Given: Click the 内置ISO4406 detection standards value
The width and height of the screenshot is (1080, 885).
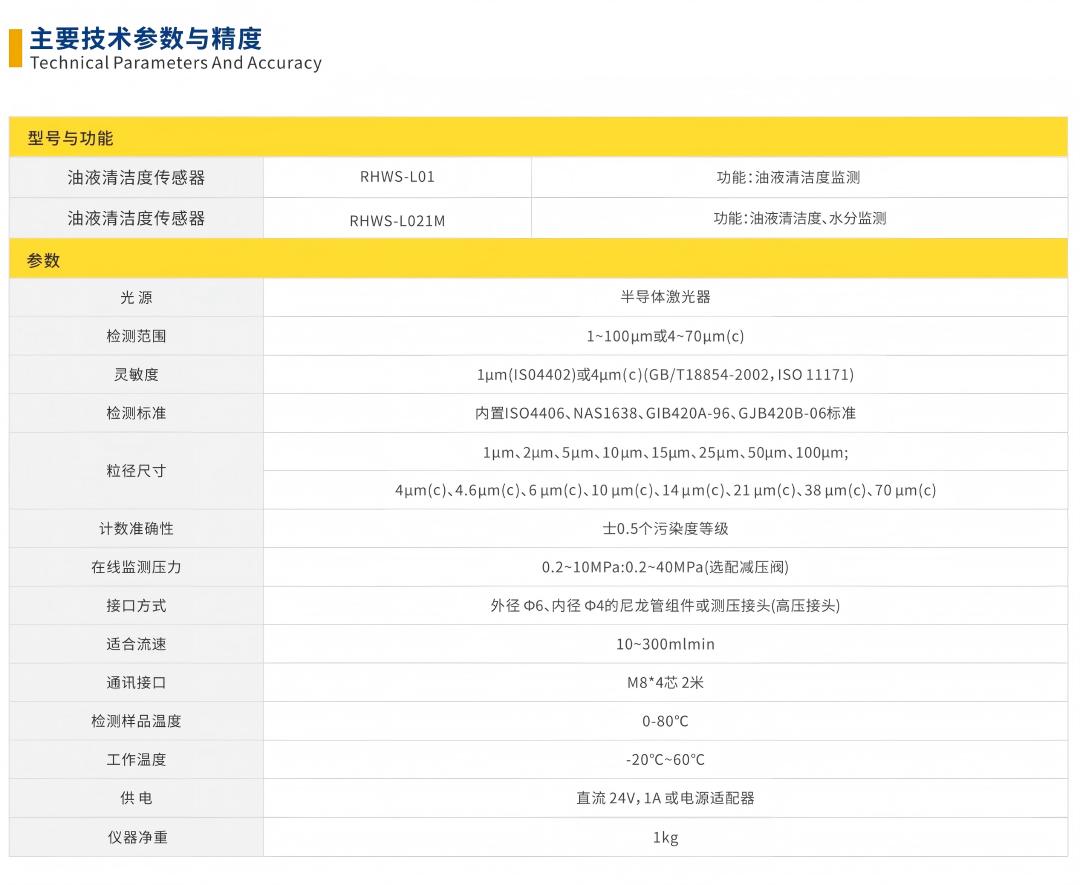Looking at the screenshot, I should click(665, 413).
